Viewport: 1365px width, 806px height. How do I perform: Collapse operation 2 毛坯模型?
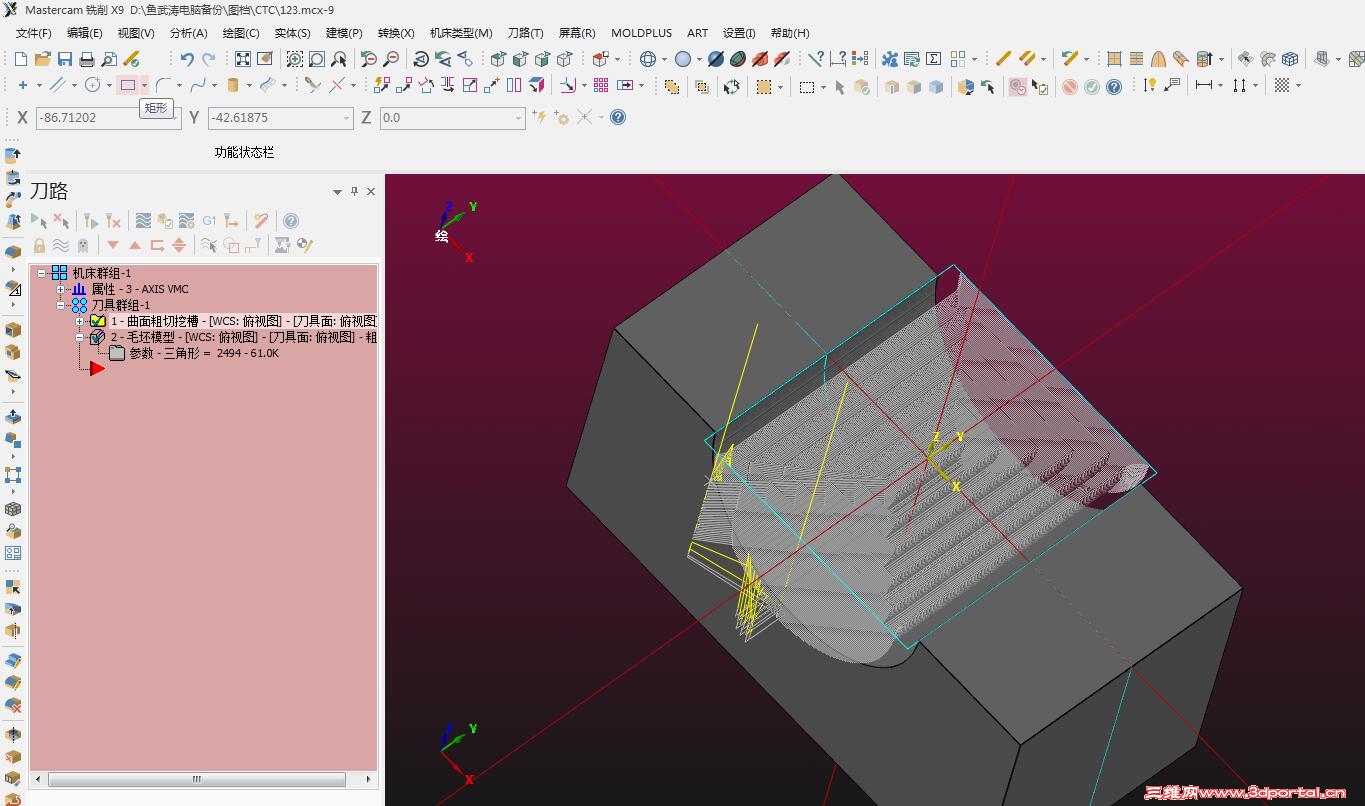click(x=80, y=337)
